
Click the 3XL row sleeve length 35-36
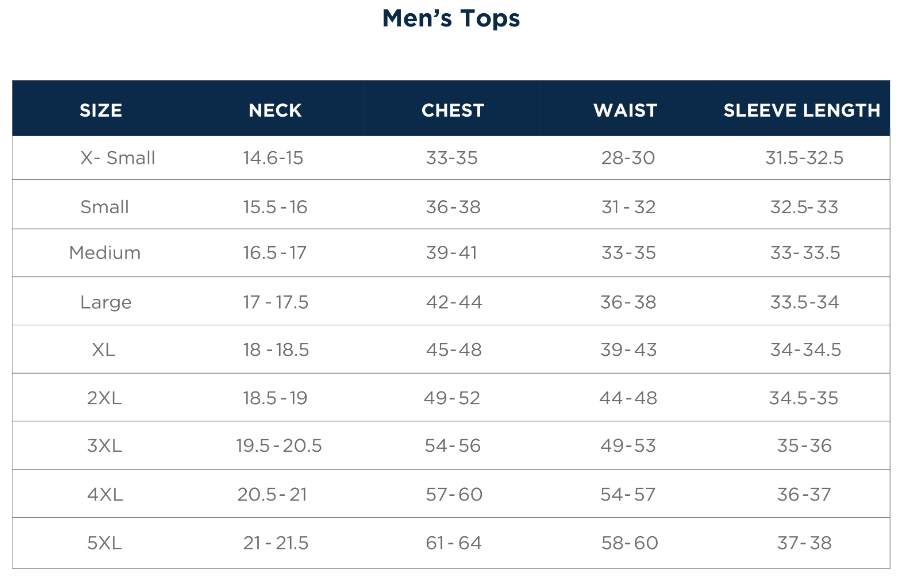pyautogui.click(x=804, y=446)
